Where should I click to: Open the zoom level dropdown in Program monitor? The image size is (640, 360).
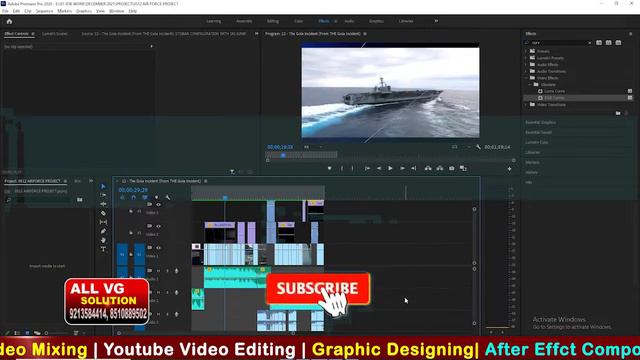tap(313, 147)
